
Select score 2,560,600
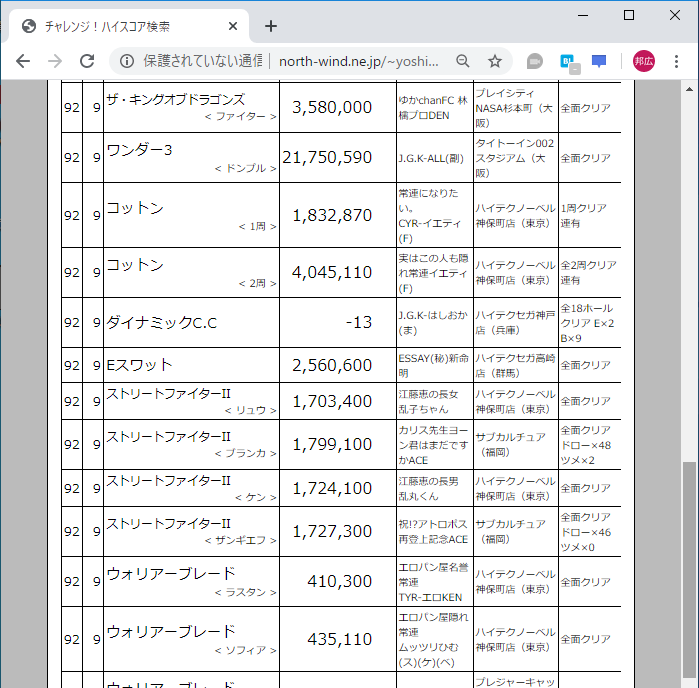click(332, 365)
